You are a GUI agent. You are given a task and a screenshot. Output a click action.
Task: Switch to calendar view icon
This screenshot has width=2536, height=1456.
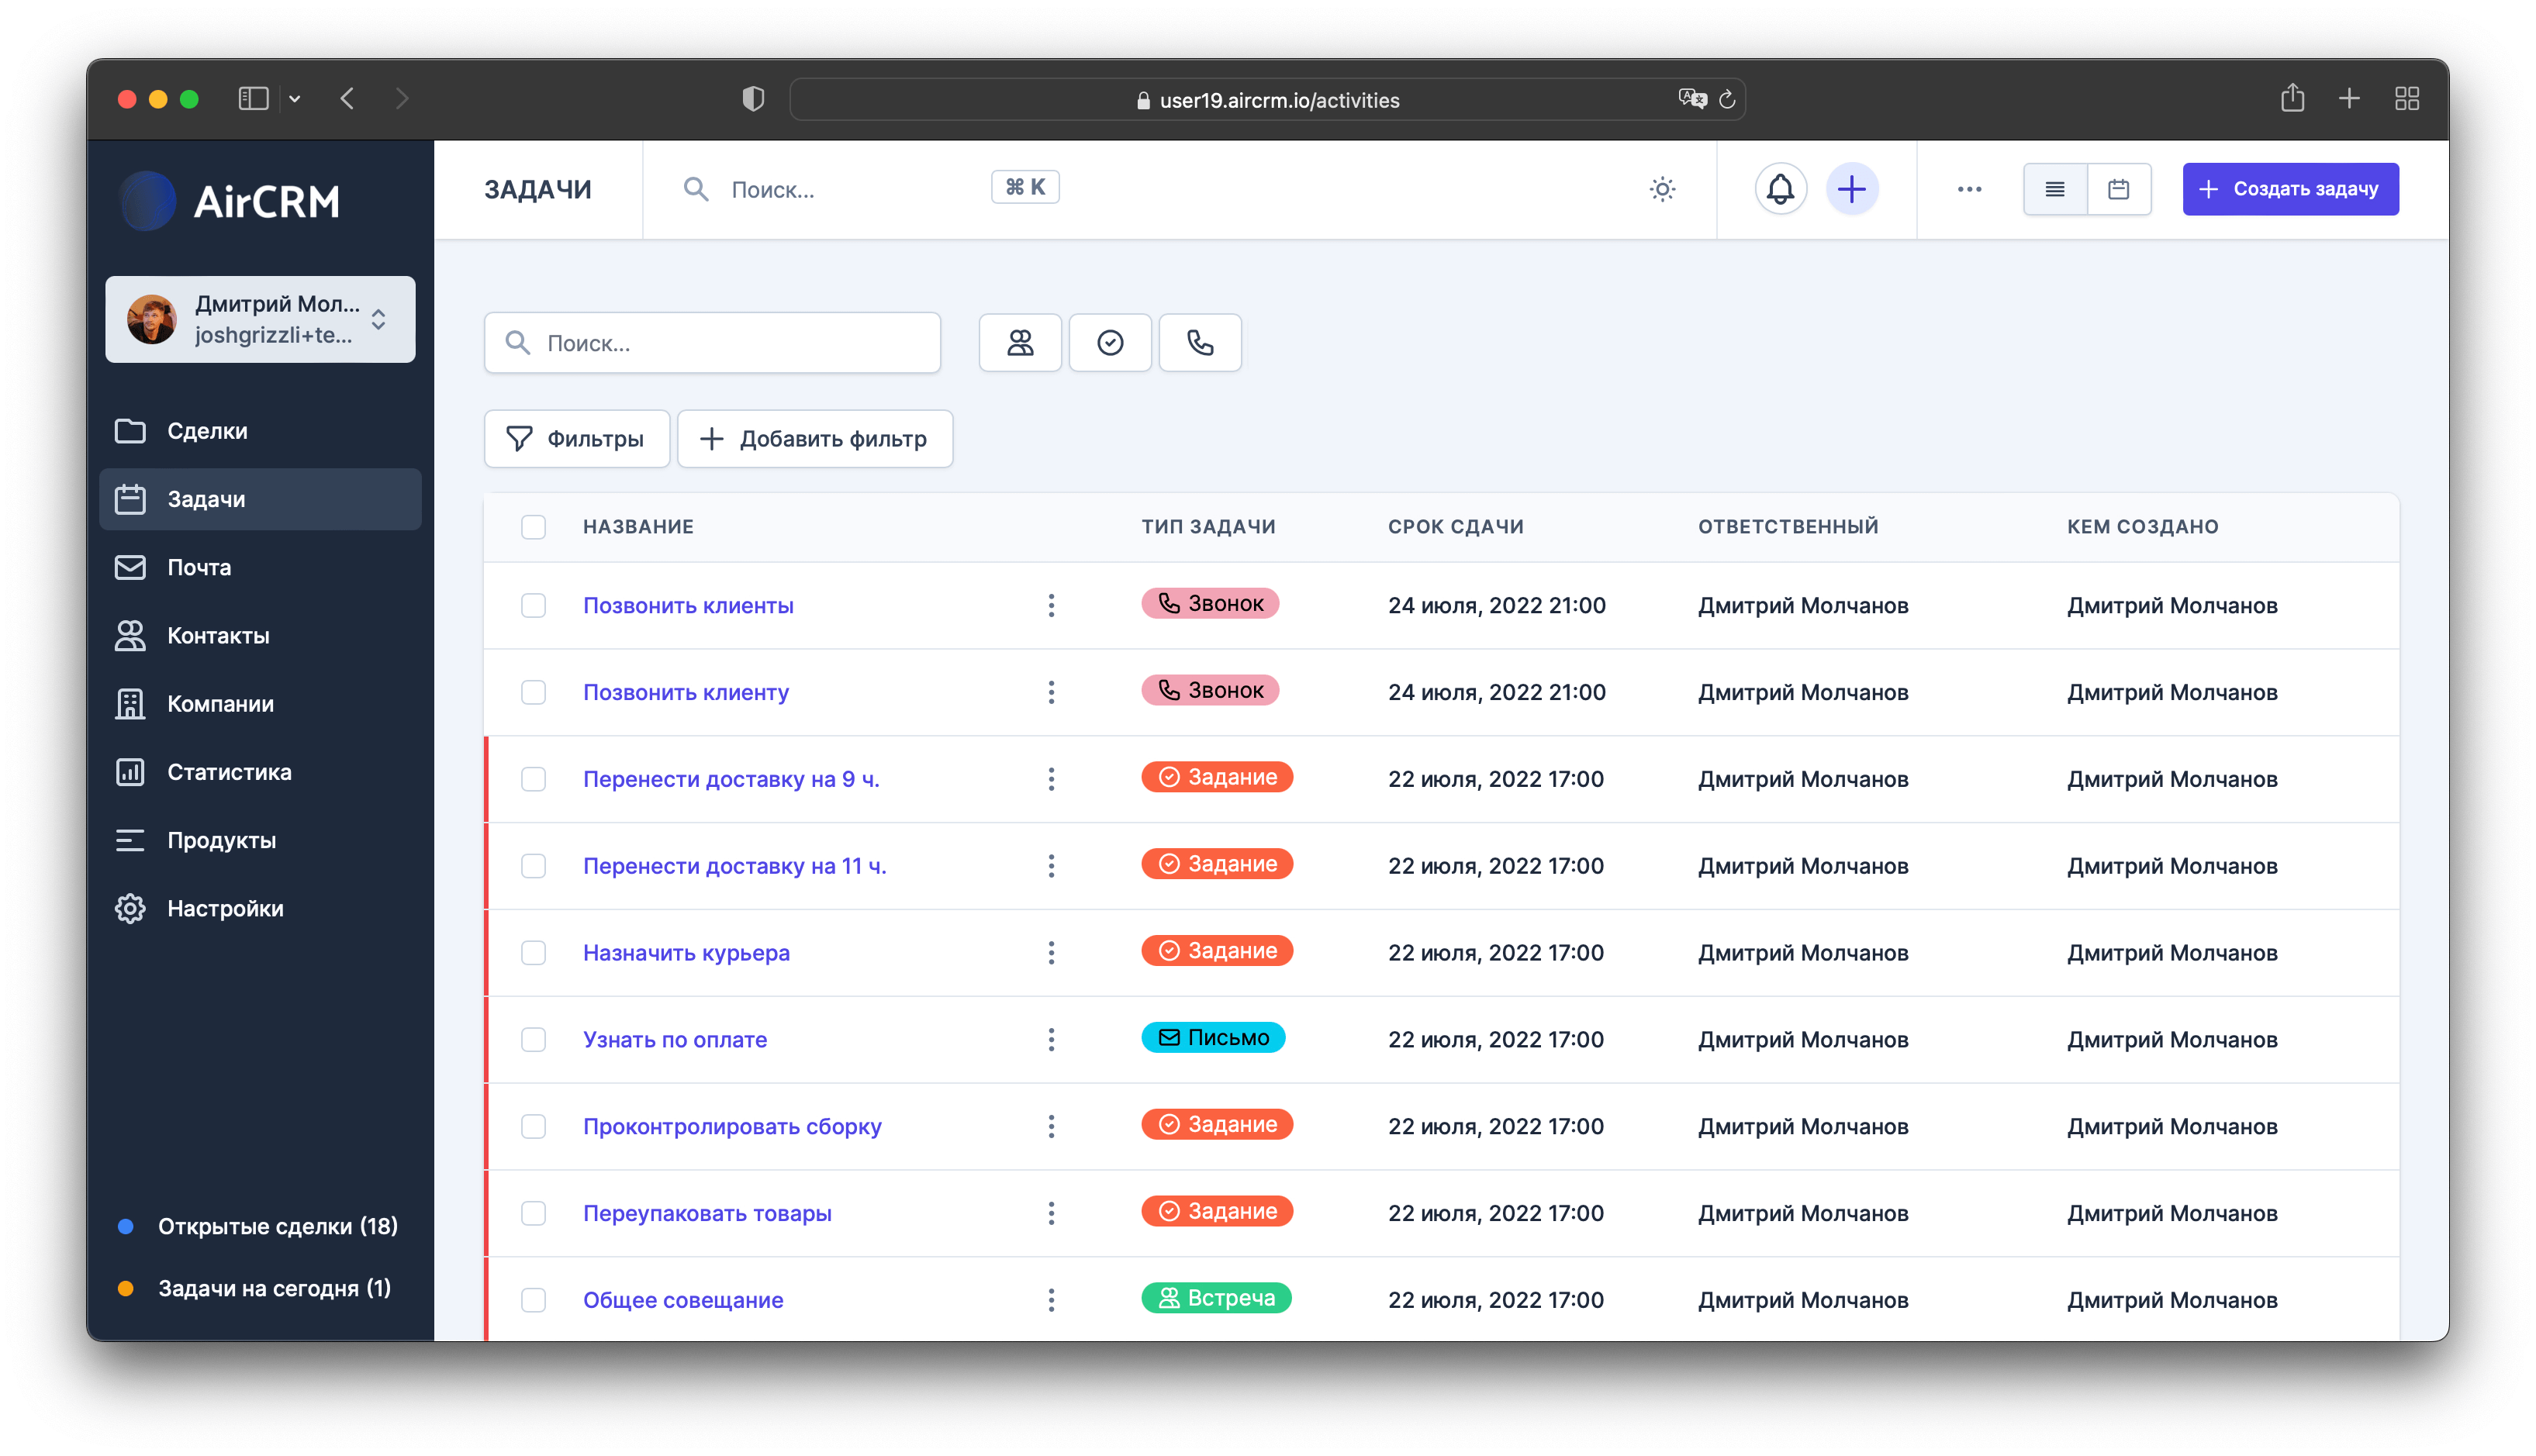click(2119, 188)
